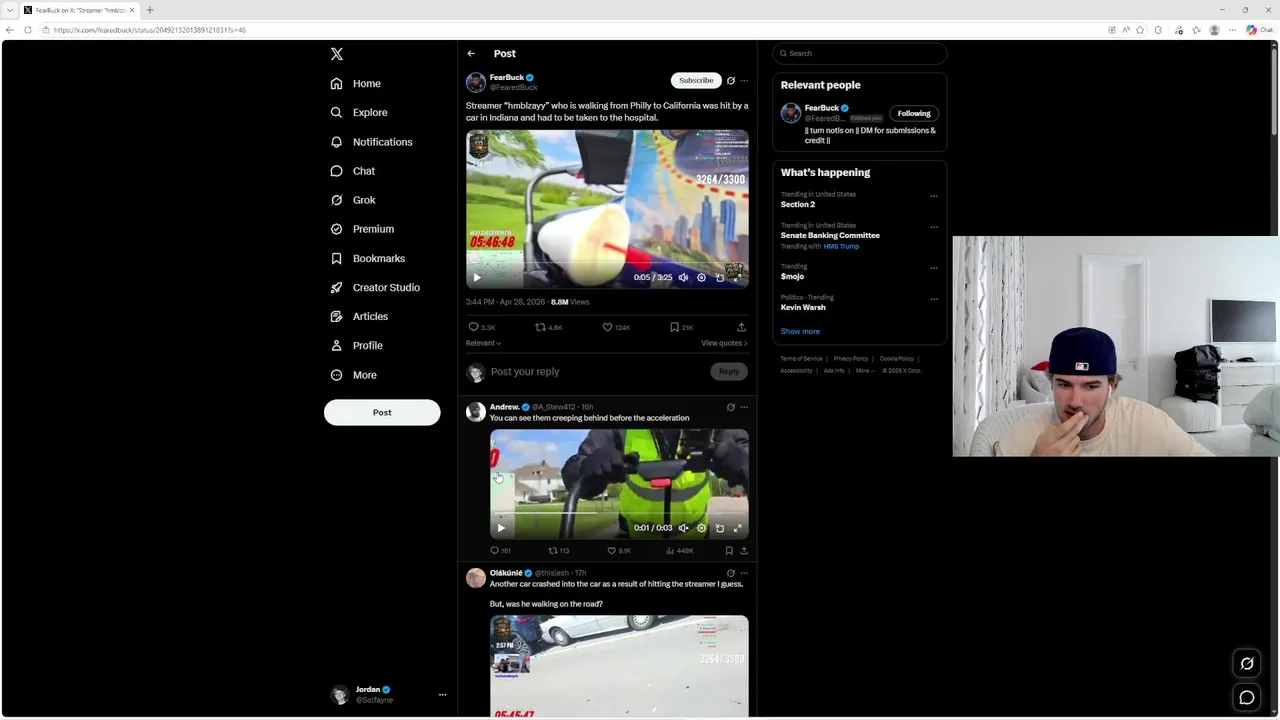This screenshot has width=1280, height=720.
Task: Bookmark the post with 21K bookmarks
Action: pyautogui.click(x=674, y=327)
